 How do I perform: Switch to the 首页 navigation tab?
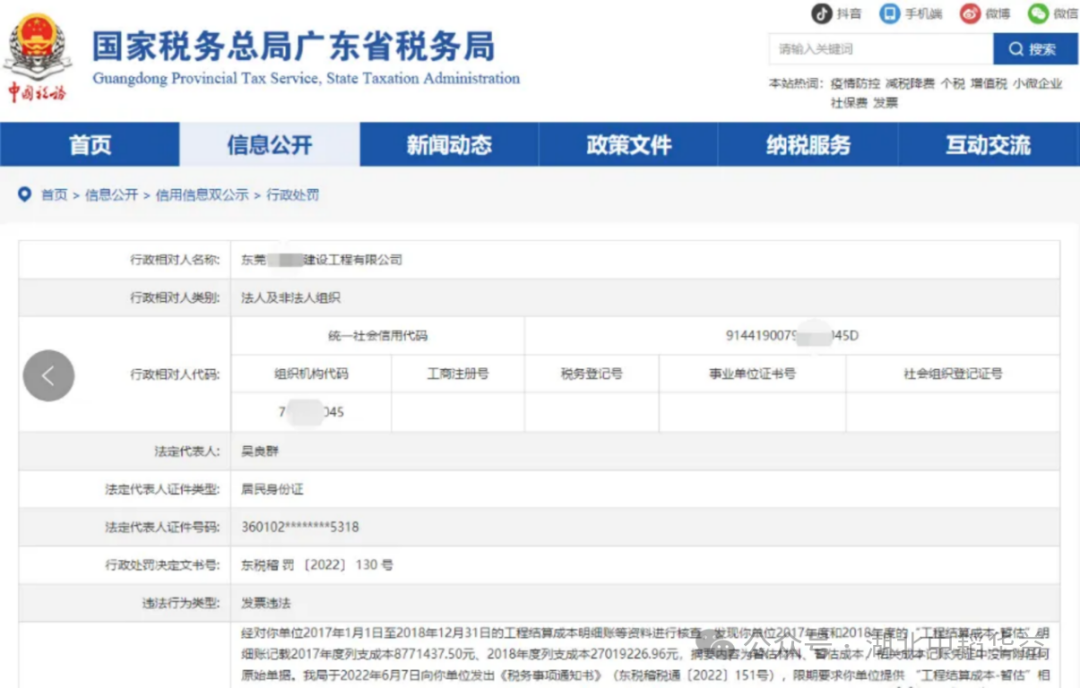click(x=89, y=144)
